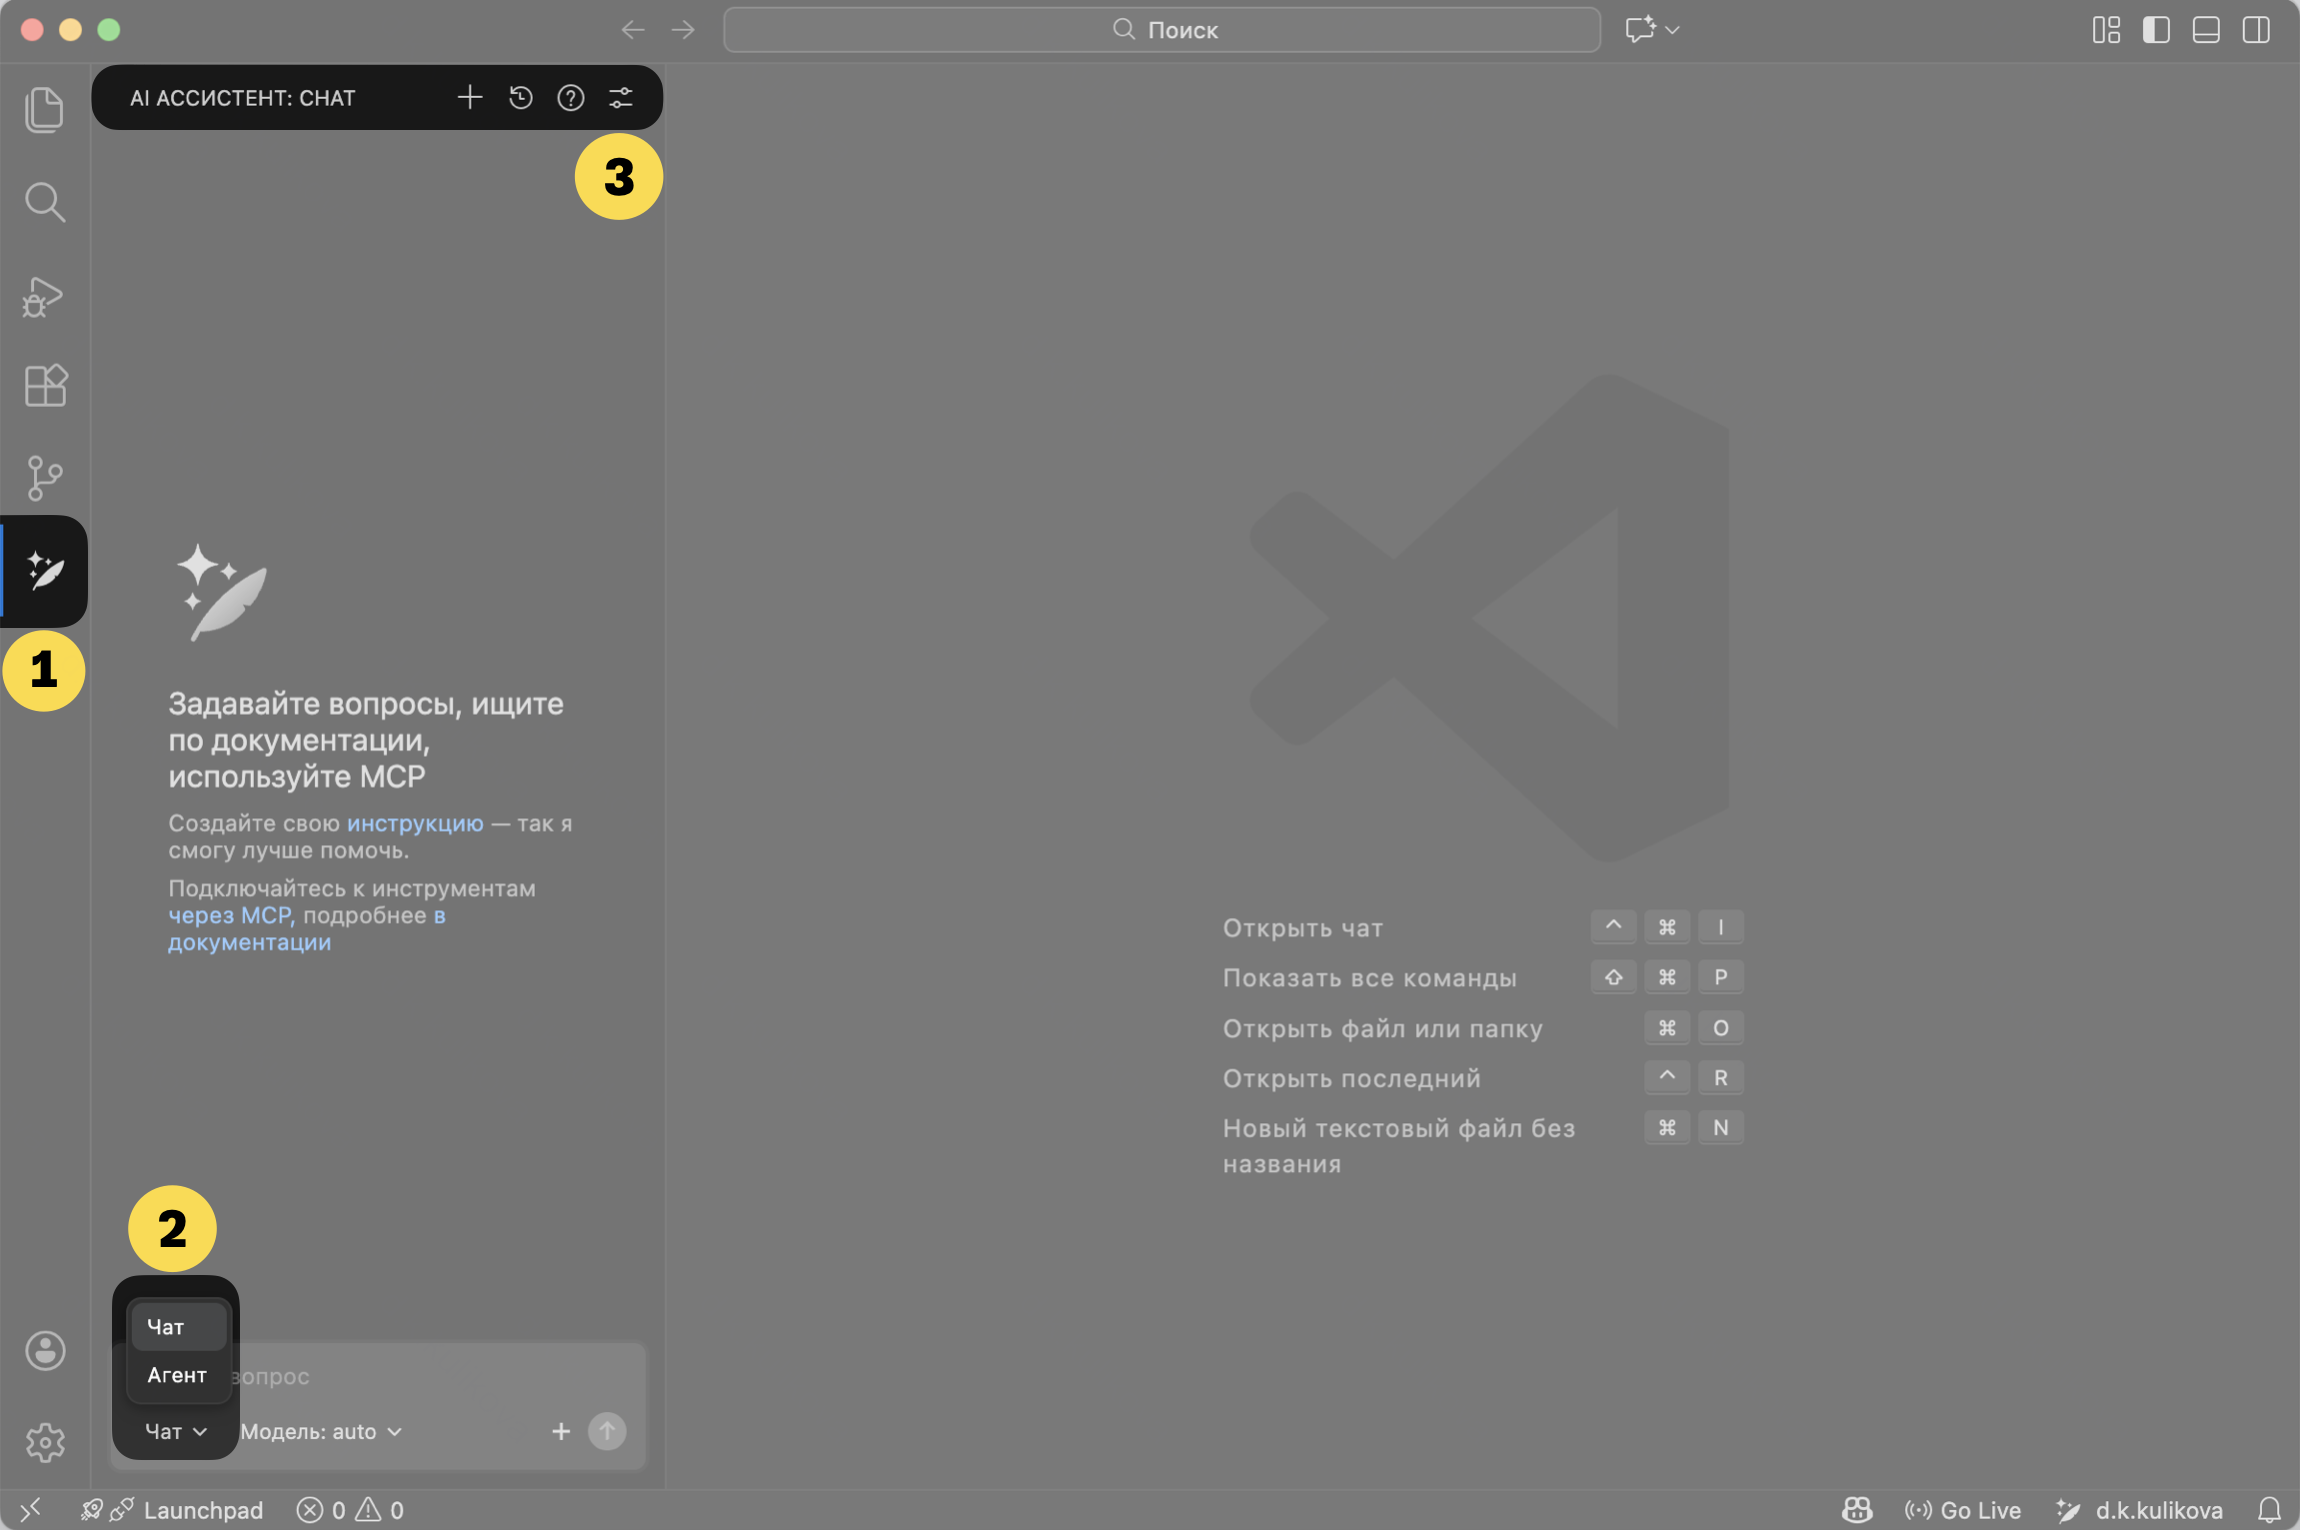
Task: Click the Открыть чат shortcut text
Action: pos(1303,928)
